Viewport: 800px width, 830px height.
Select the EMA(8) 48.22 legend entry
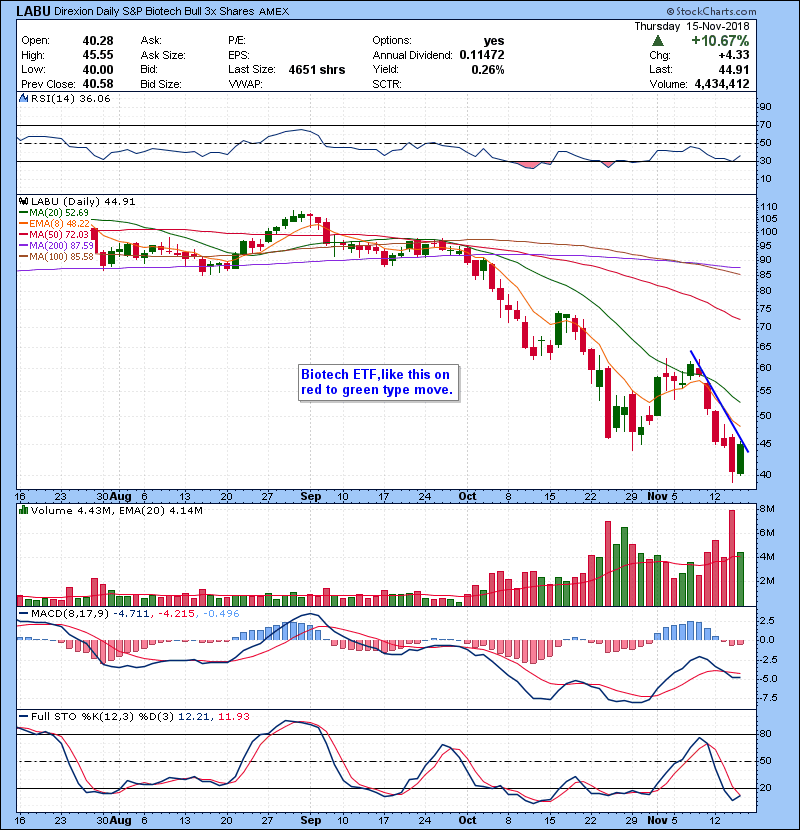click(54, 223)
